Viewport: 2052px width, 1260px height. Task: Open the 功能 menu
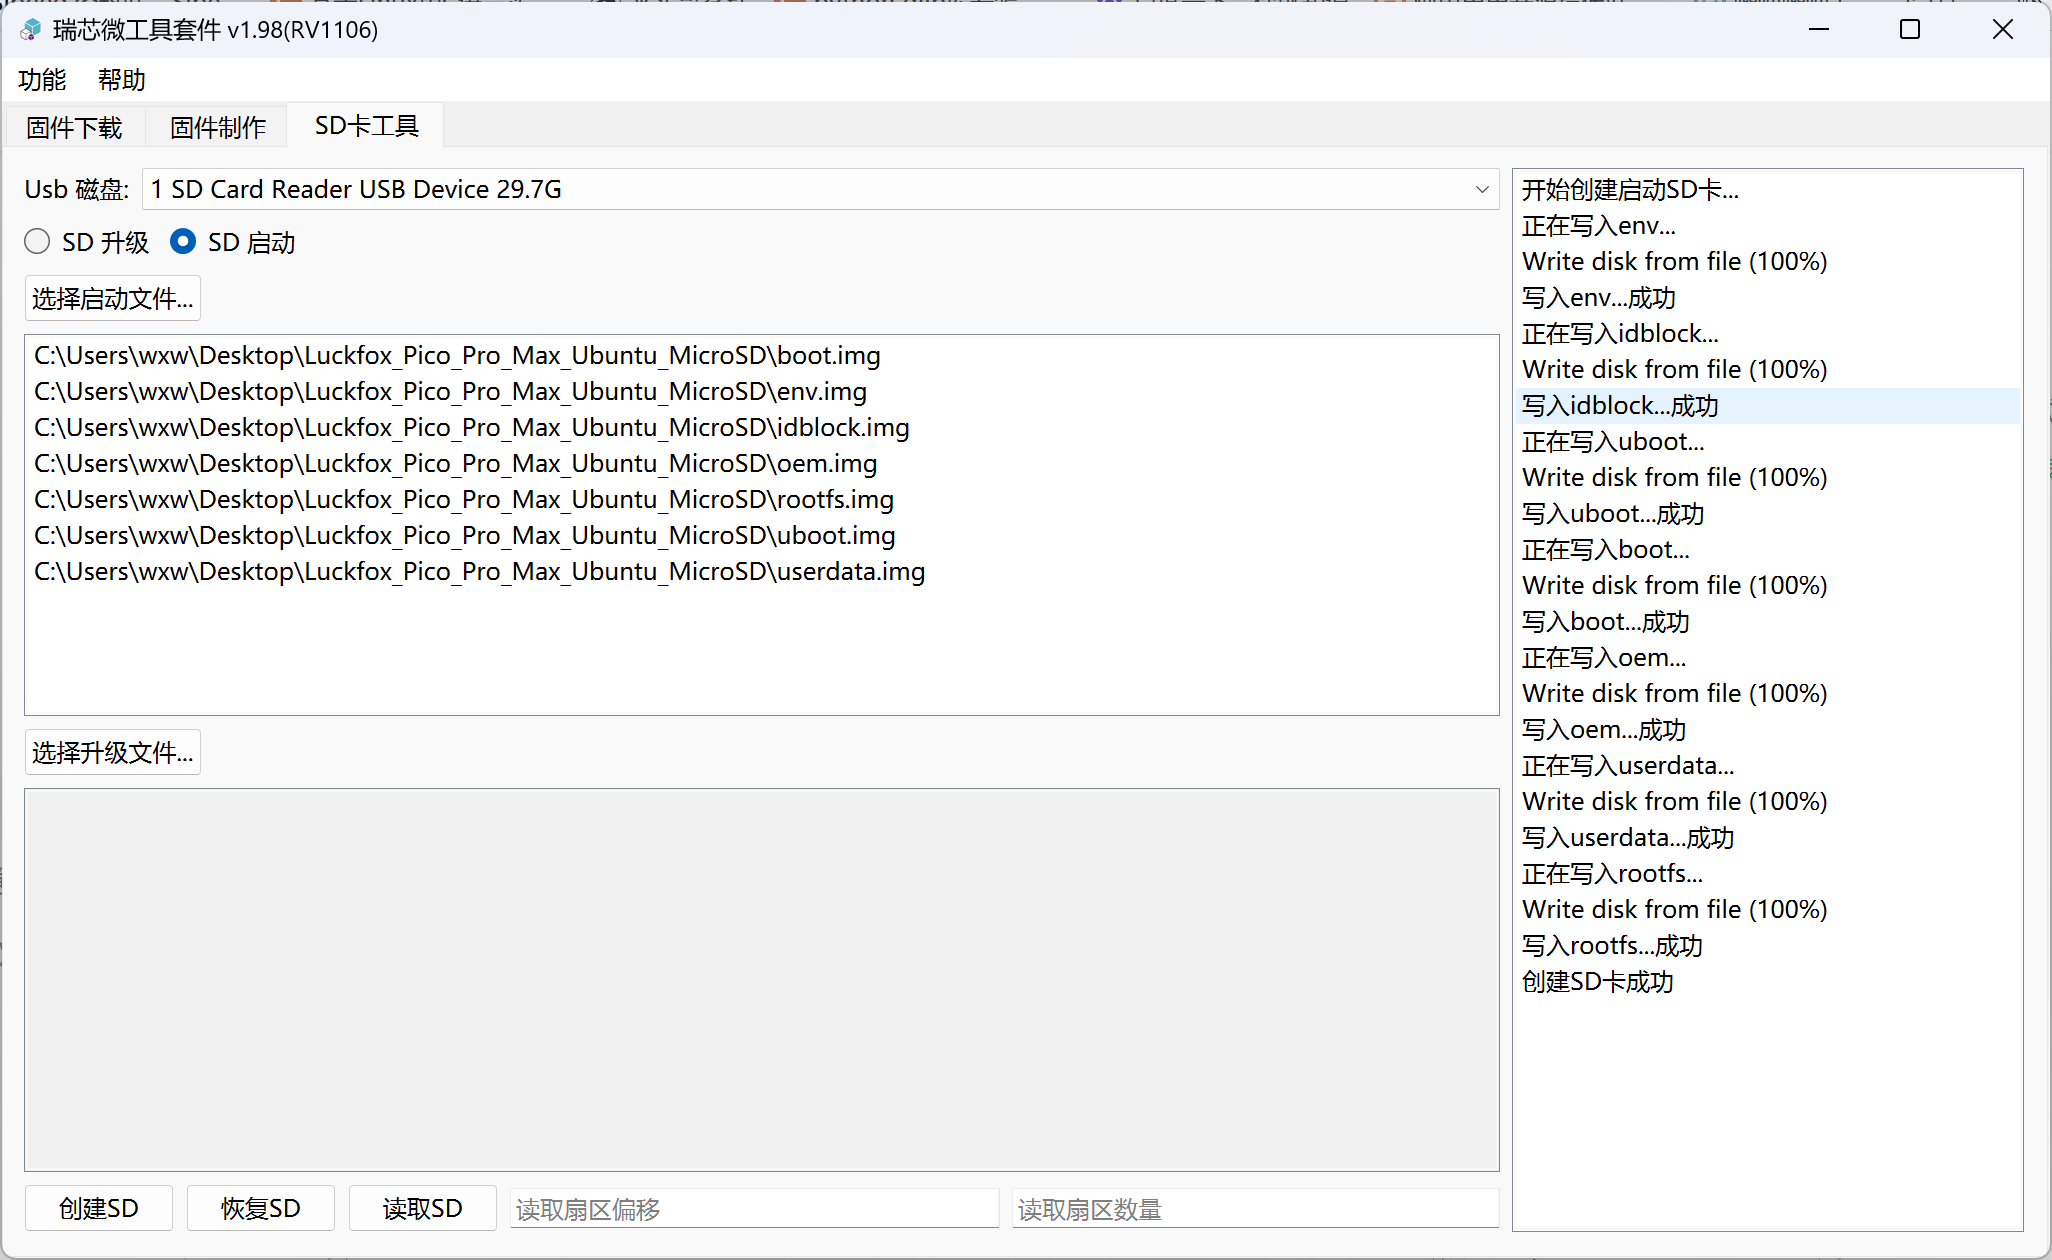tap(42, 80)
